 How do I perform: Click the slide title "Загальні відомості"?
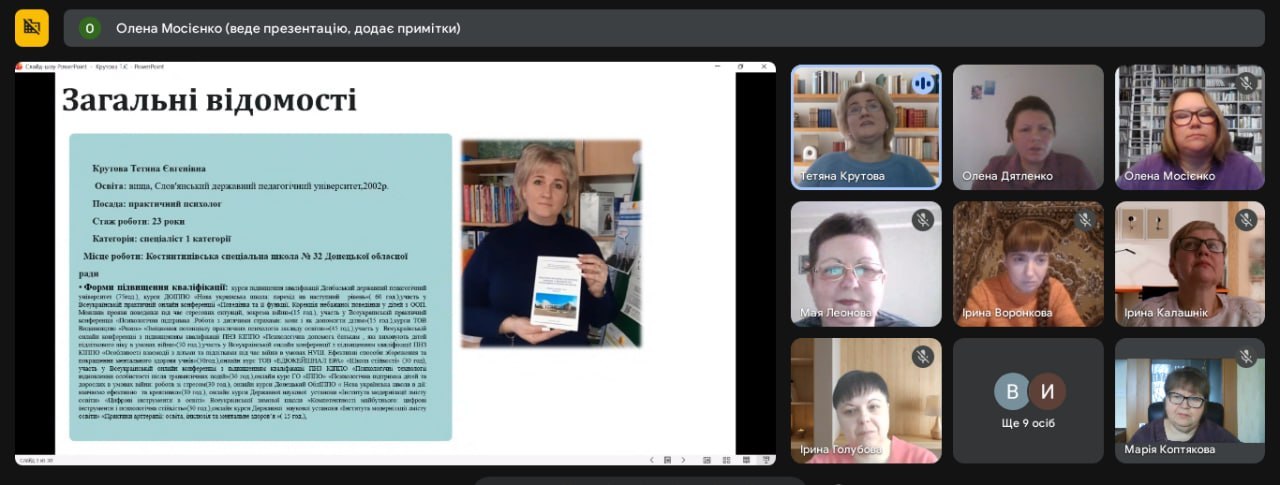(x=209, y=100)
